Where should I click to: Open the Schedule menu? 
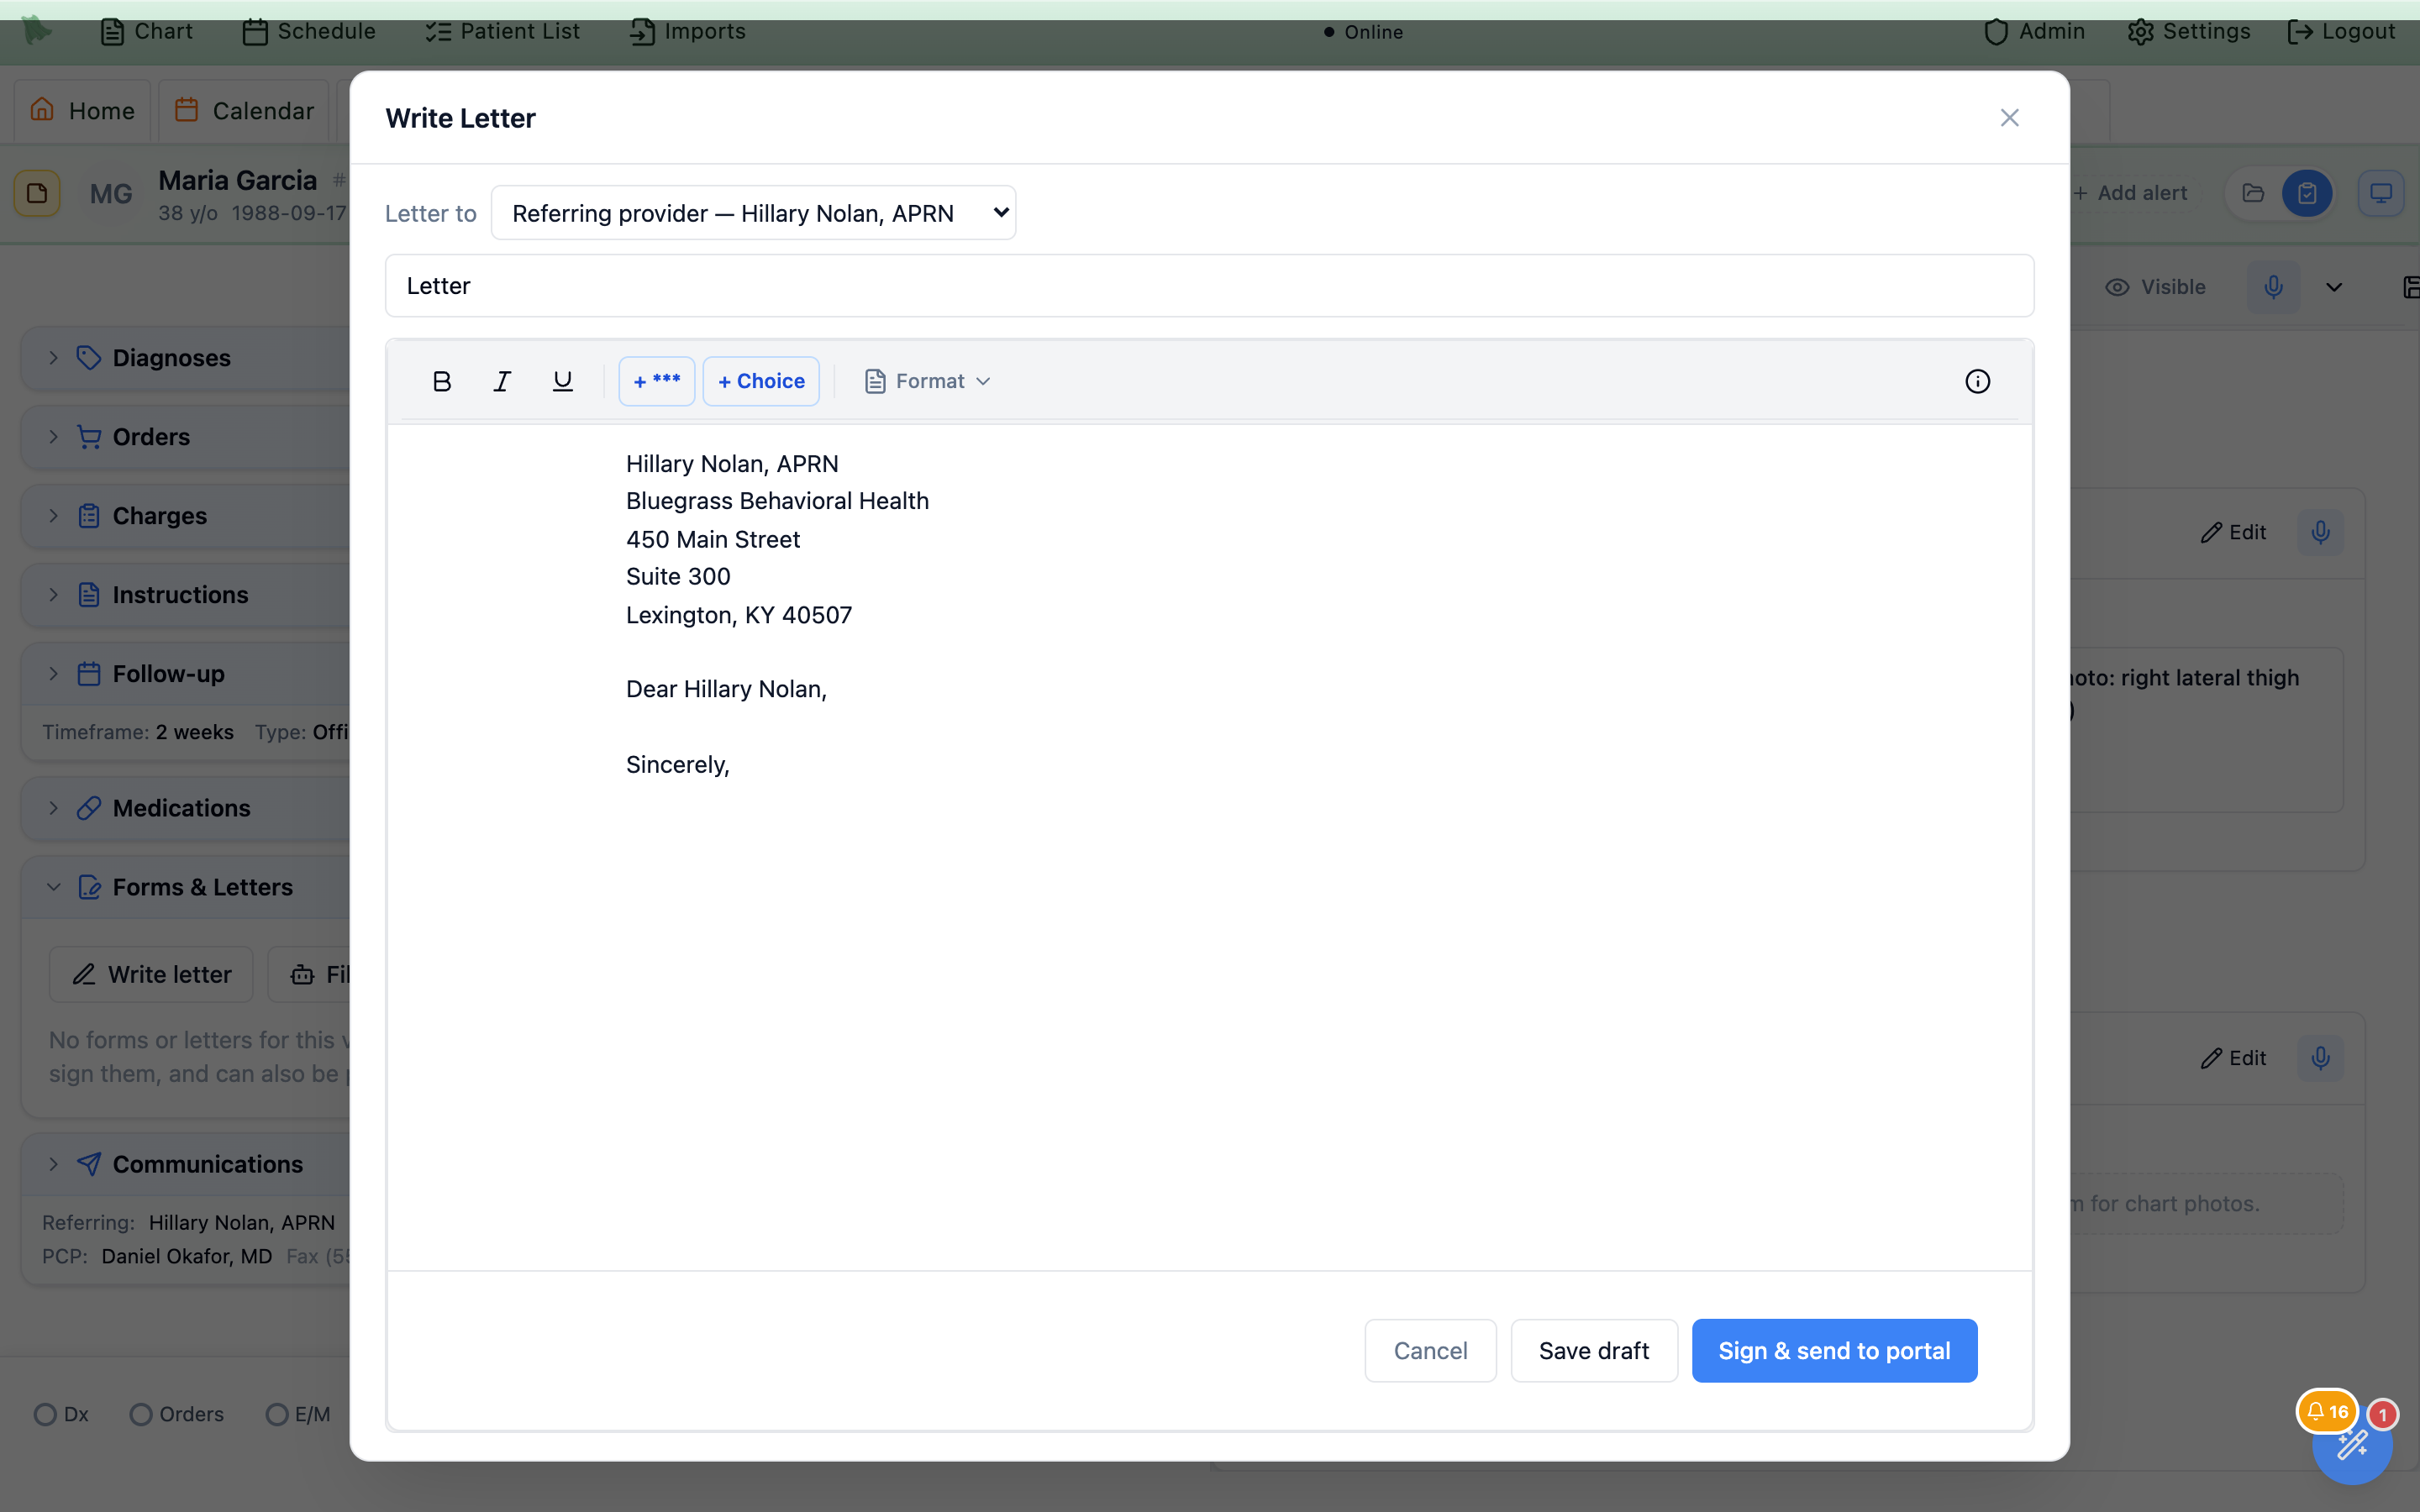pos(309,31)
